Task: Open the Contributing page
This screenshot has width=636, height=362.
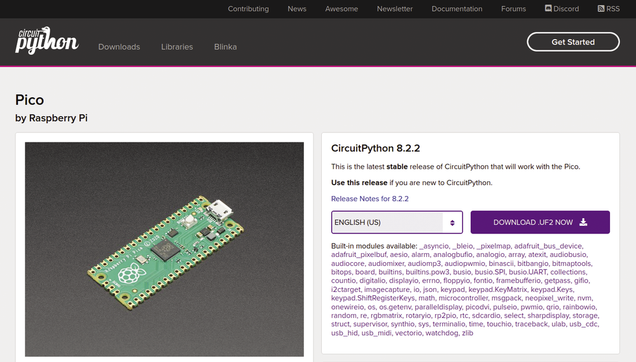Action: click(248, 9)
